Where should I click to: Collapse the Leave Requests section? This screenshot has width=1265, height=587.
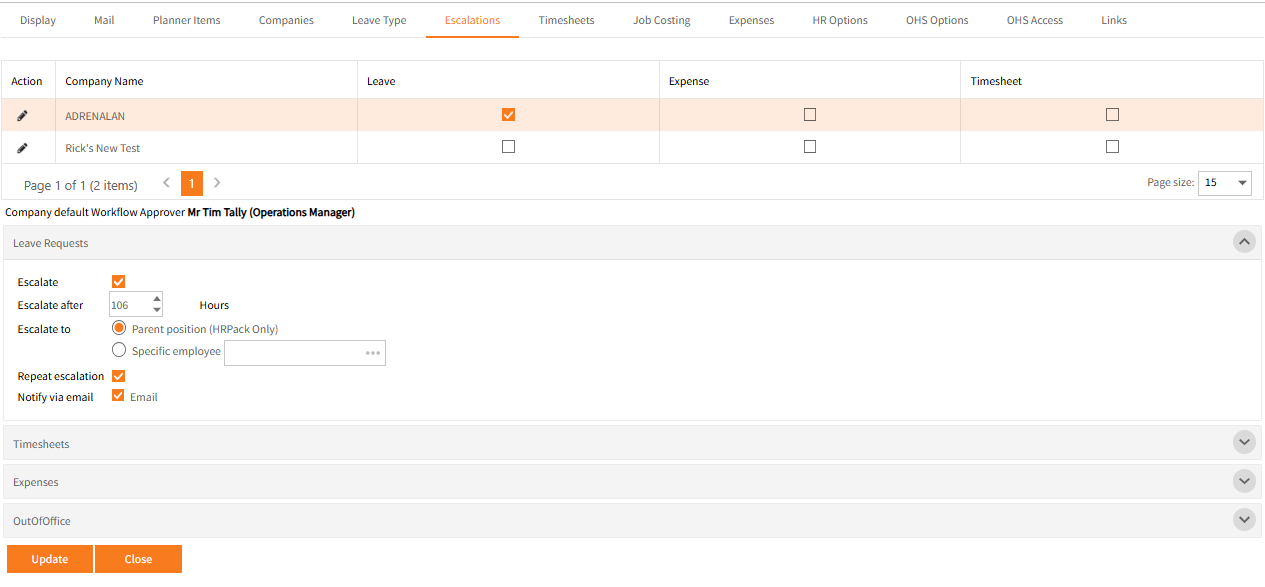(1244, 242)
